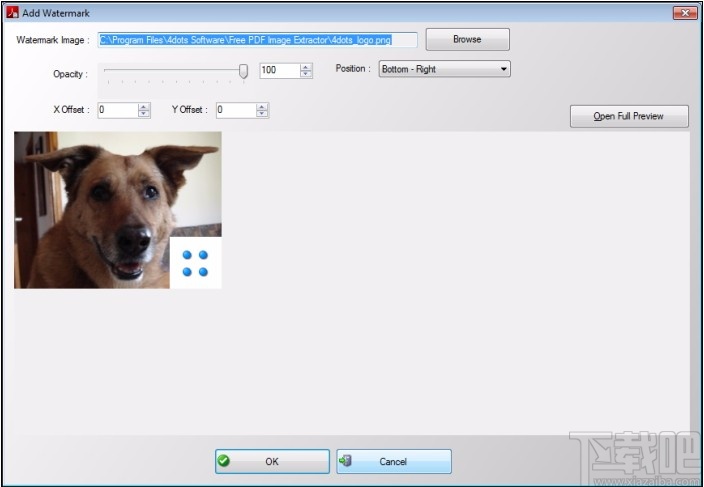Close the Add Watermark dialog
Screen dimensions: 704x487
point(685,13)
